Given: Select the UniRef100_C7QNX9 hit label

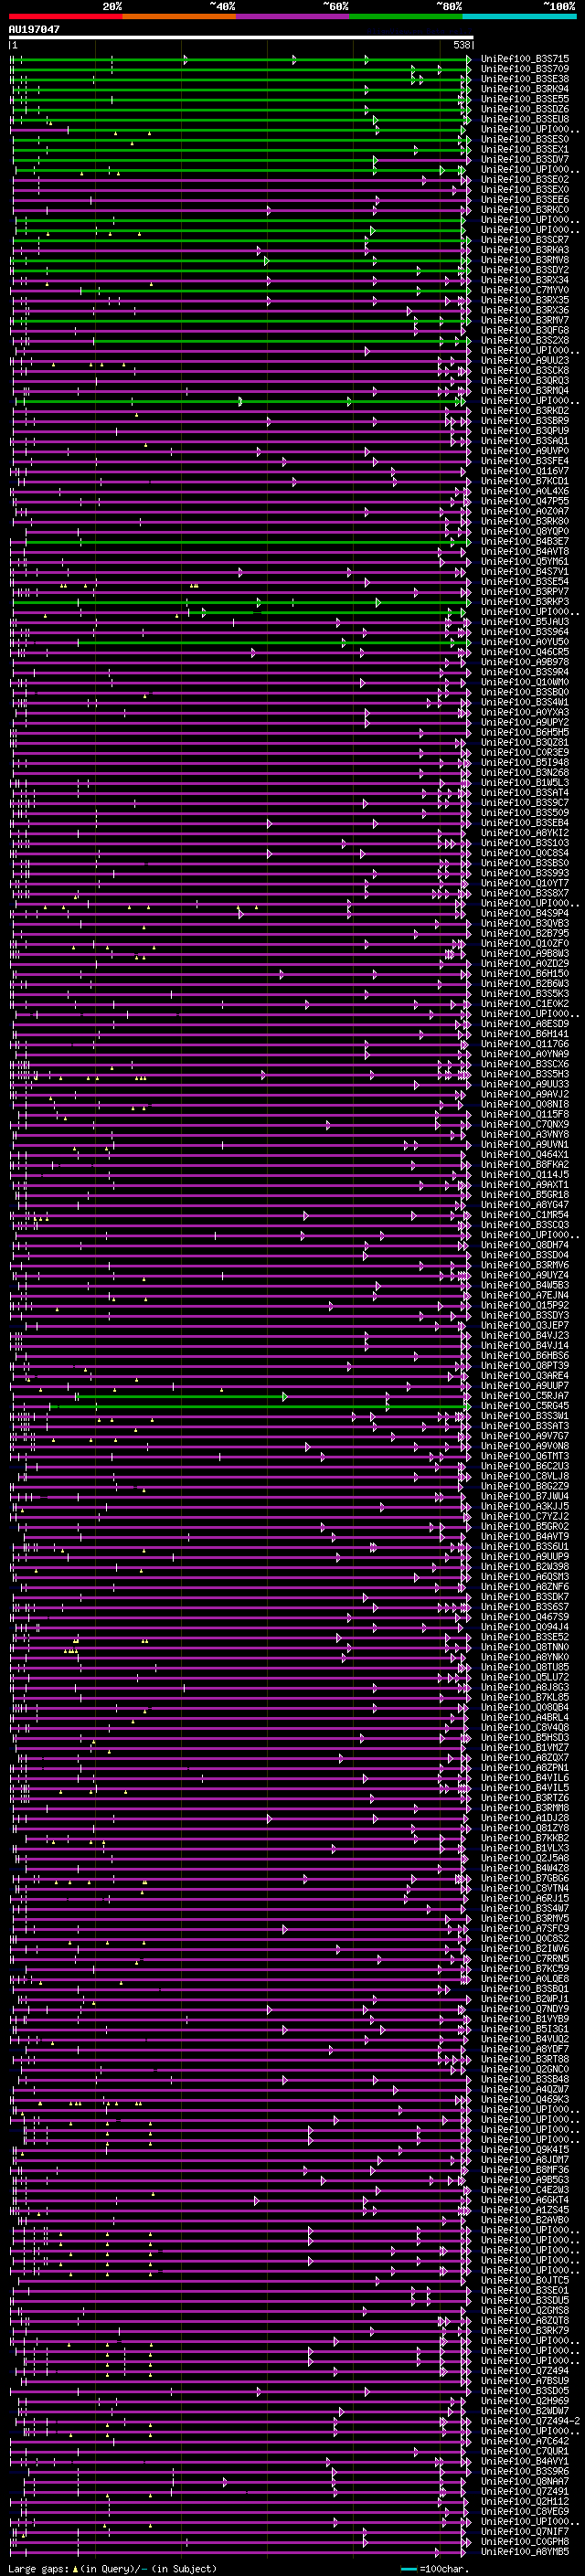Looking at the screenshot, I should pos(525,1123).
